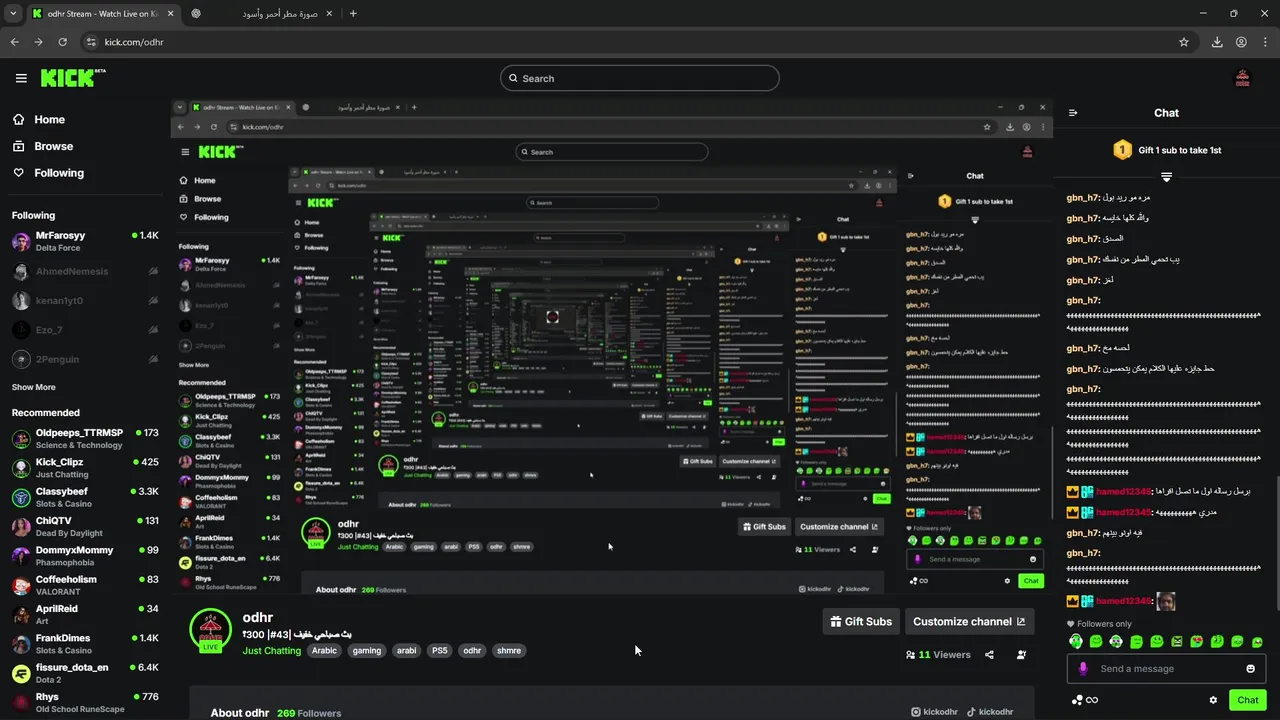Expand Show More in Following list
The width and height of the screenshot is (1280, 720).
point(34,387)
